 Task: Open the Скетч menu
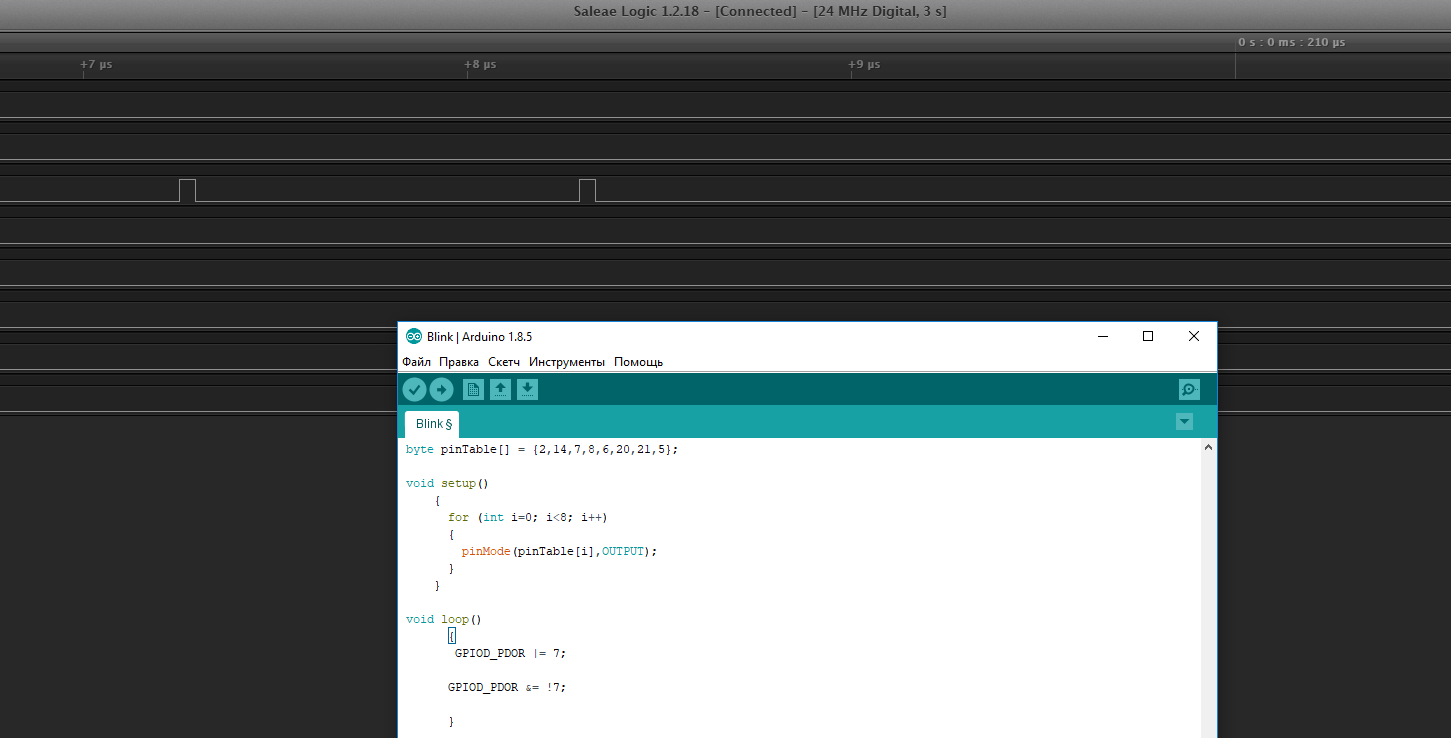point(504,362)
